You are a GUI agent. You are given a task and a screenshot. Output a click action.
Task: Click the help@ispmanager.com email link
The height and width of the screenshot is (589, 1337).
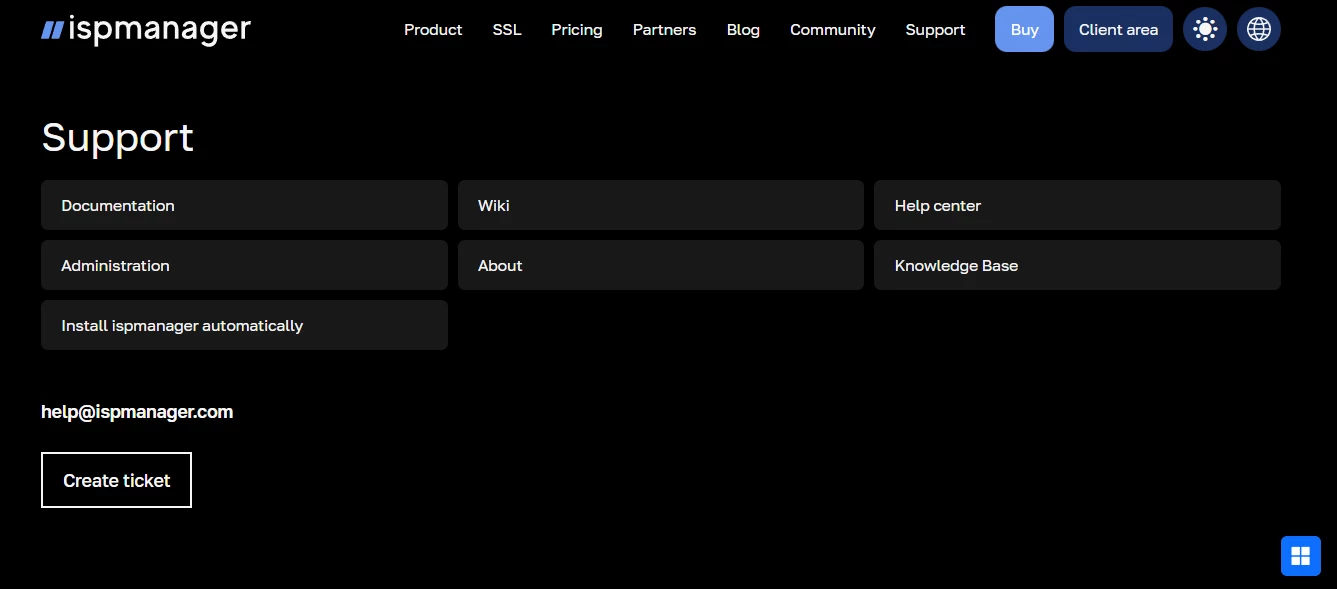tap(137, 411)
